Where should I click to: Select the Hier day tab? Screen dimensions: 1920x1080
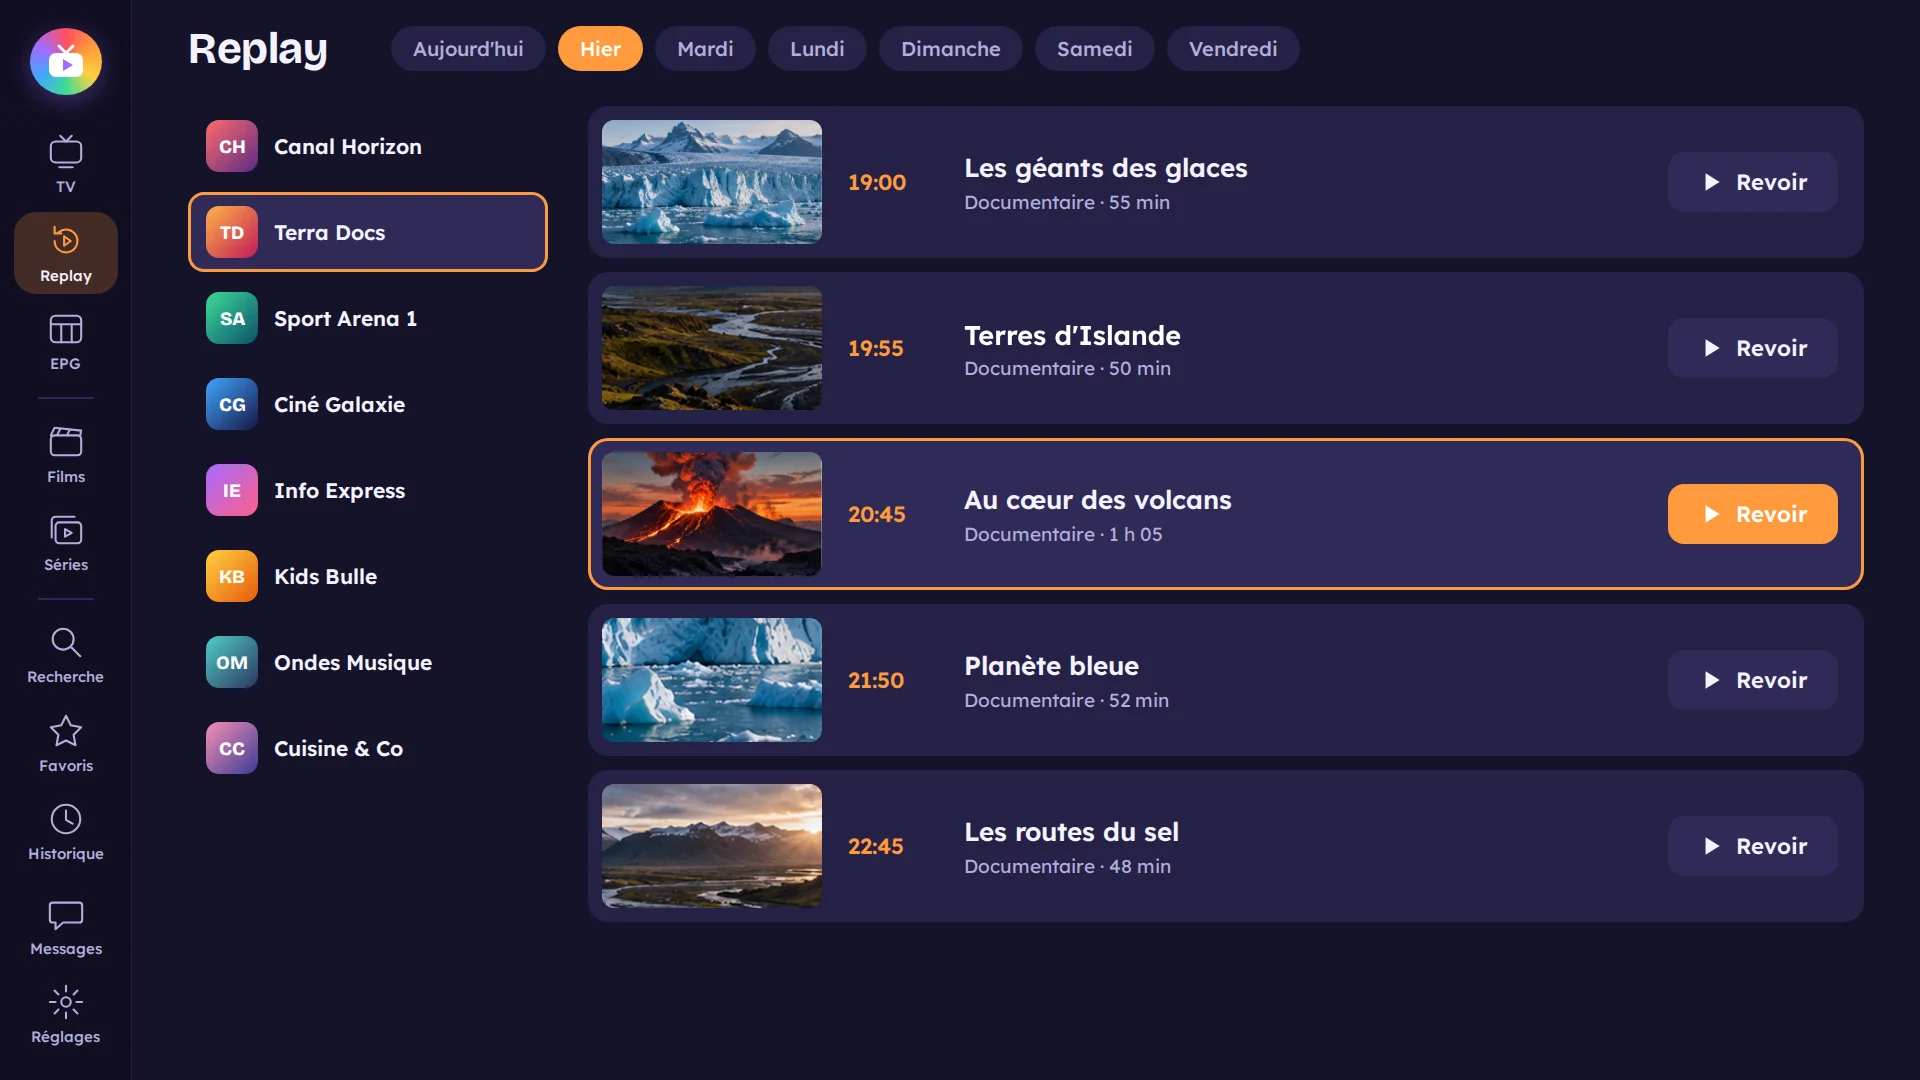point(600,49)
